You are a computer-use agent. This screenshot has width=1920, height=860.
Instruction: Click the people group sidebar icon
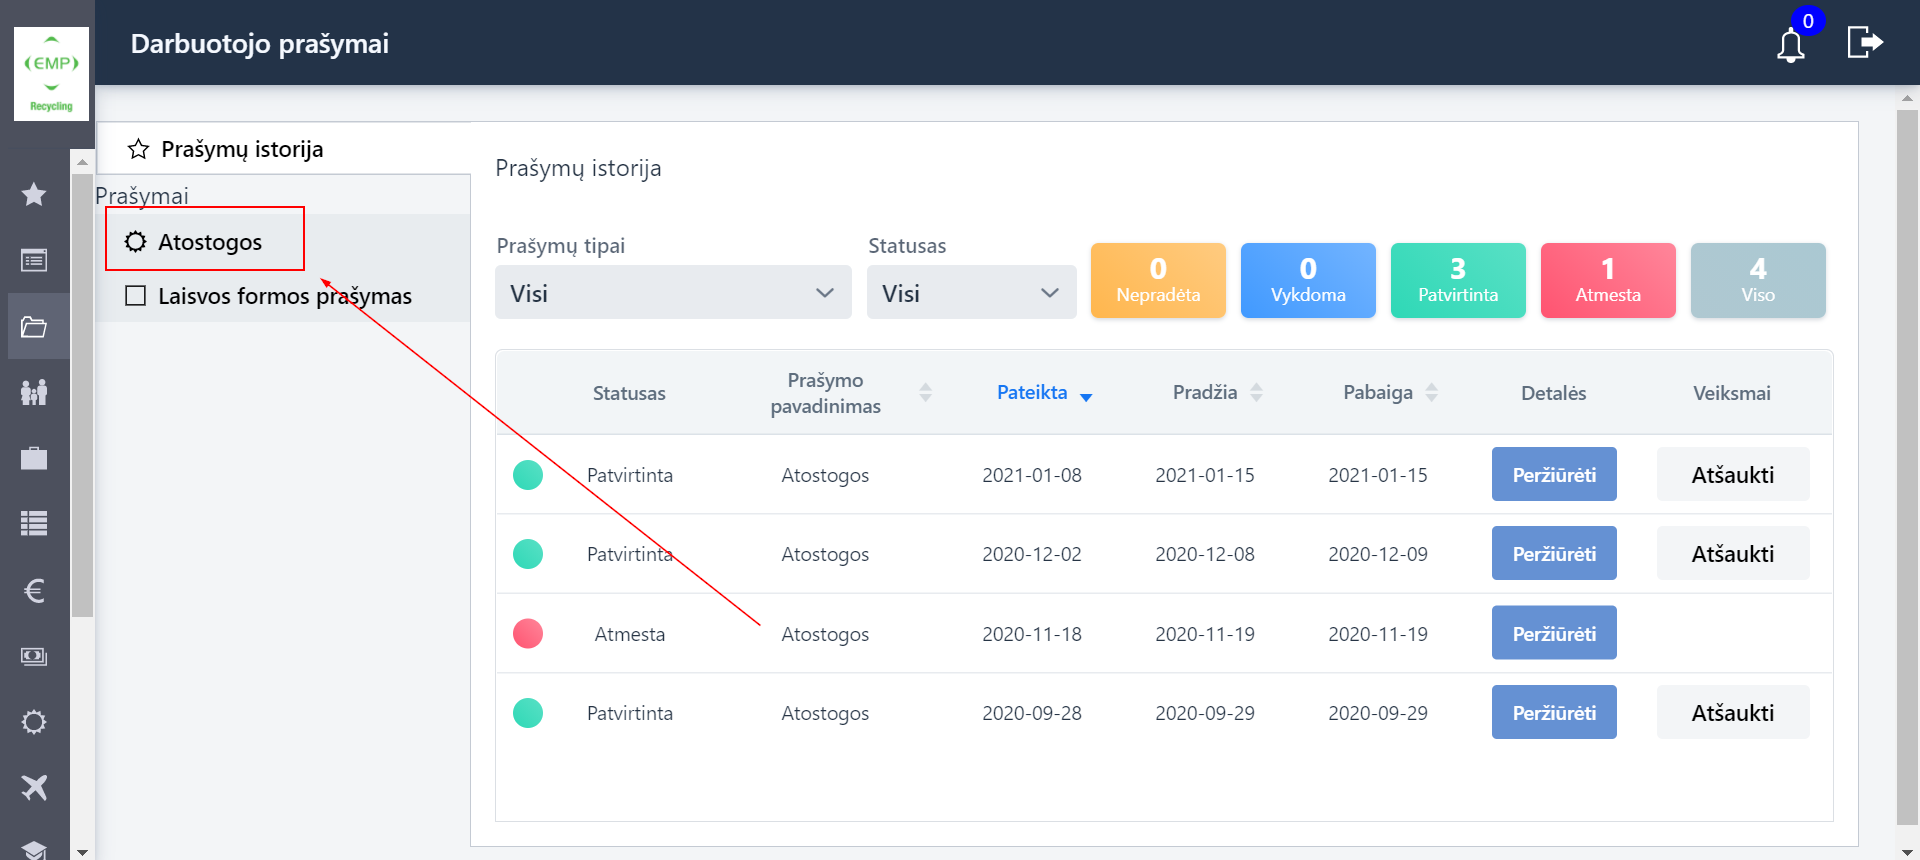click(34, 392)
